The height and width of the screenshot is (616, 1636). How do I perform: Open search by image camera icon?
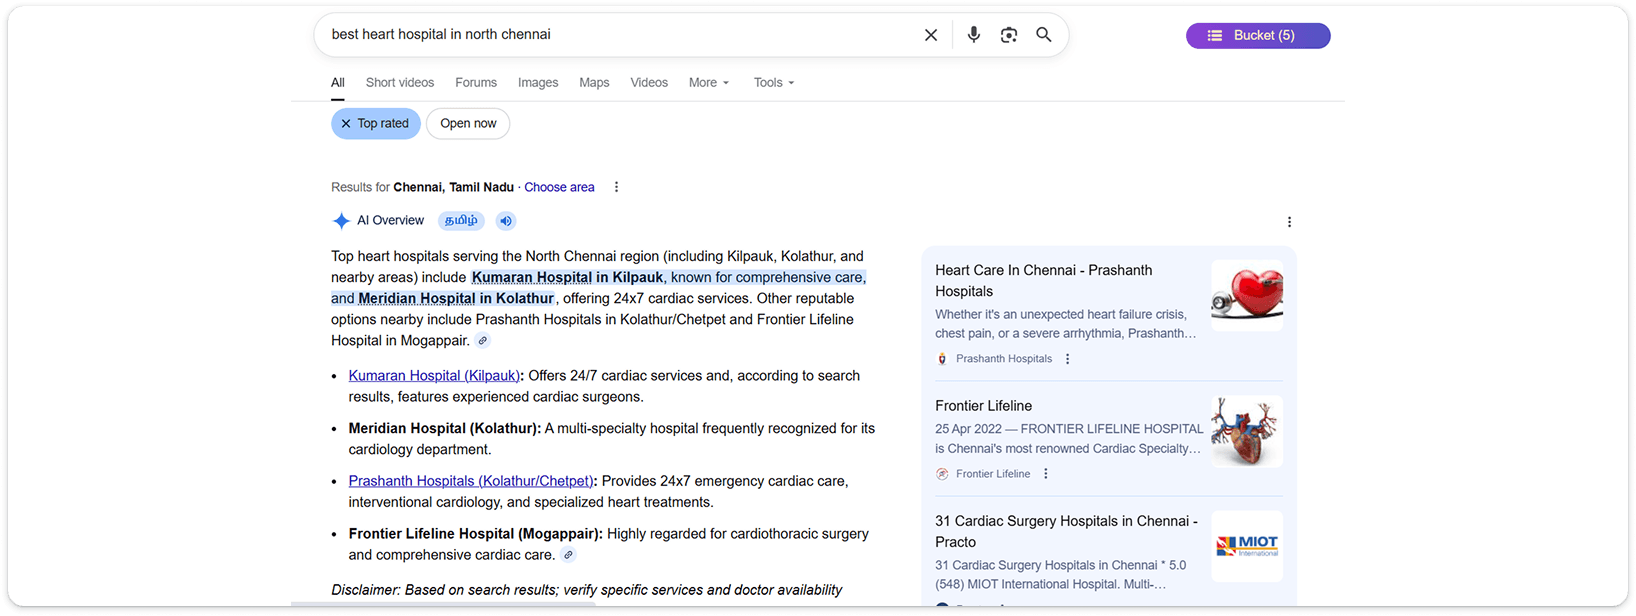pos(1008,35)
